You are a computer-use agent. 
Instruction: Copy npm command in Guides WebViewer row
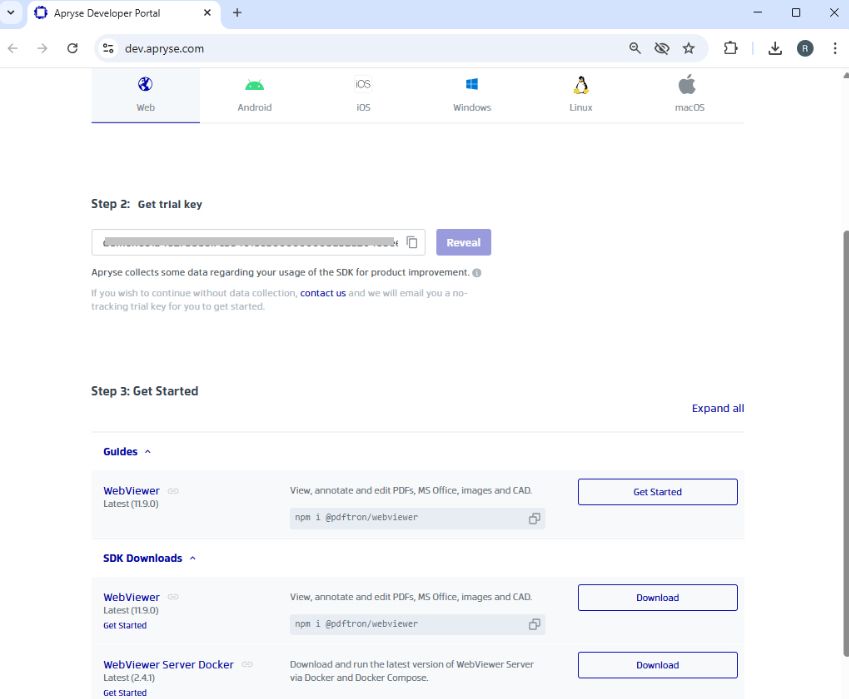coord(534,518)
